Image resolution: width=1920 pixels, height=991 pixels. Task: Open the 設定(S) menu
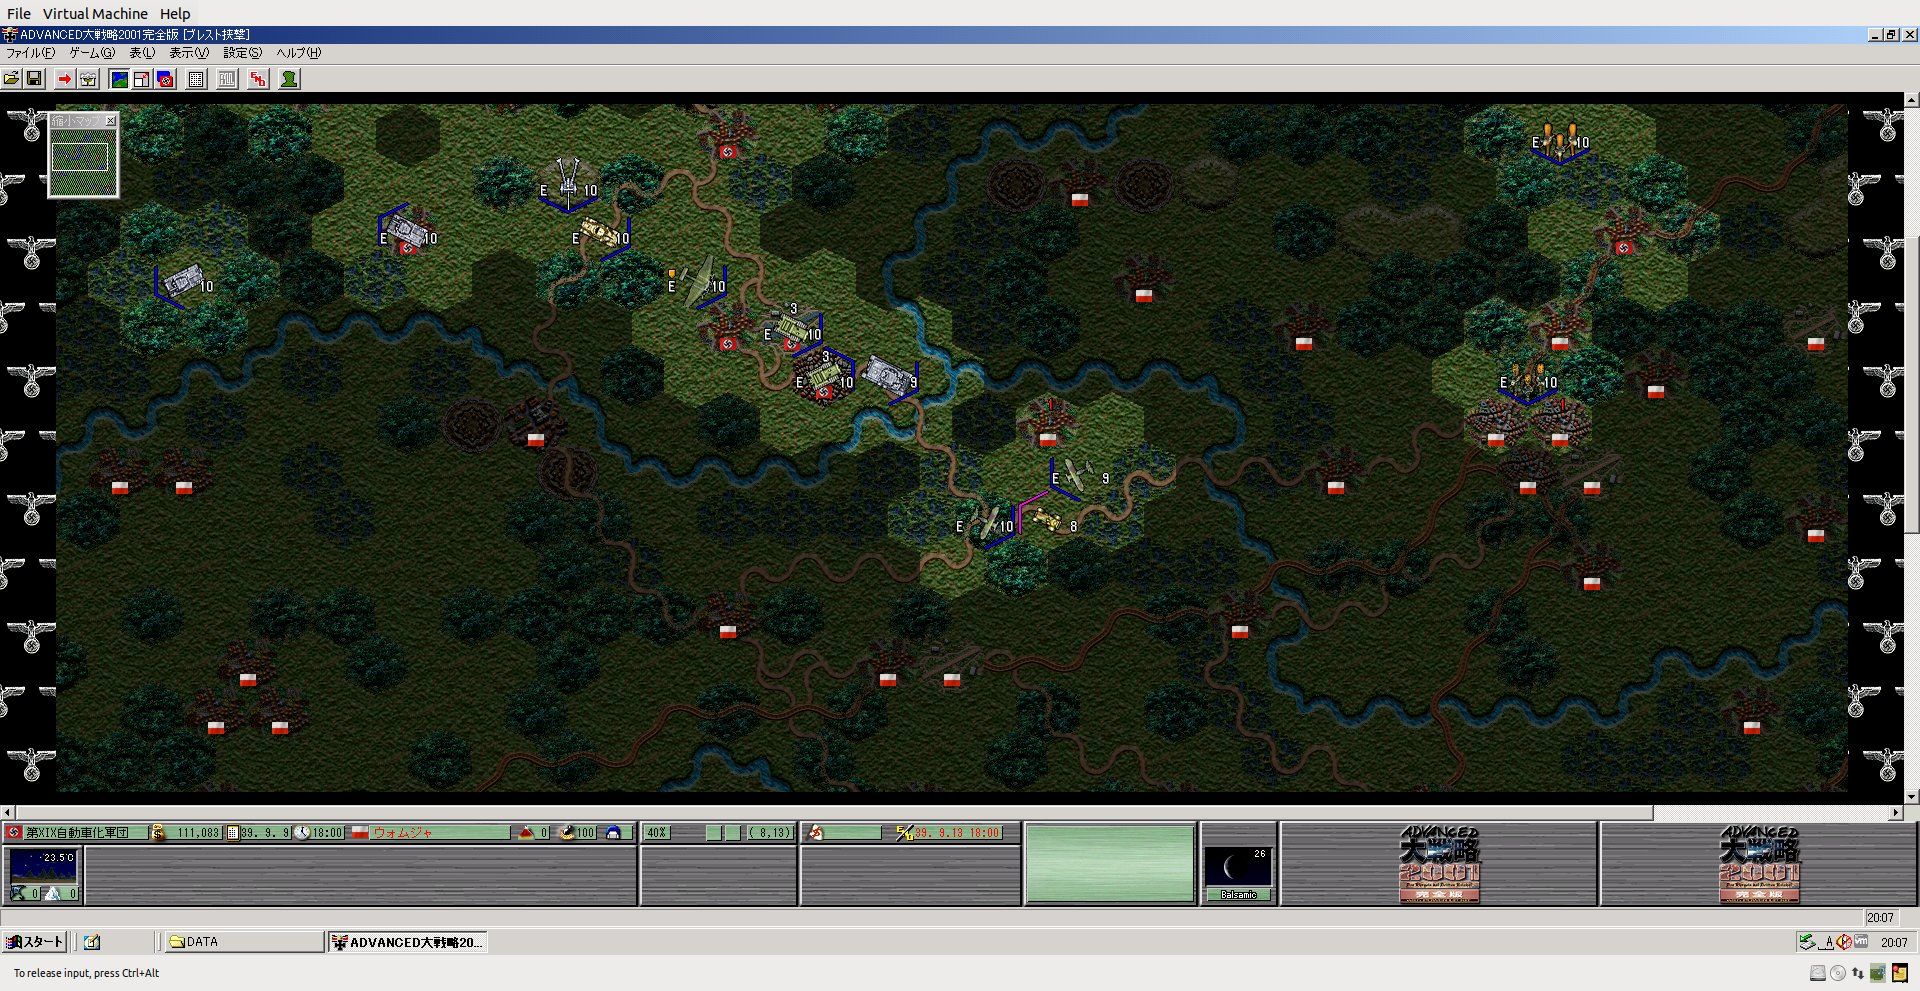coord(243,53)
